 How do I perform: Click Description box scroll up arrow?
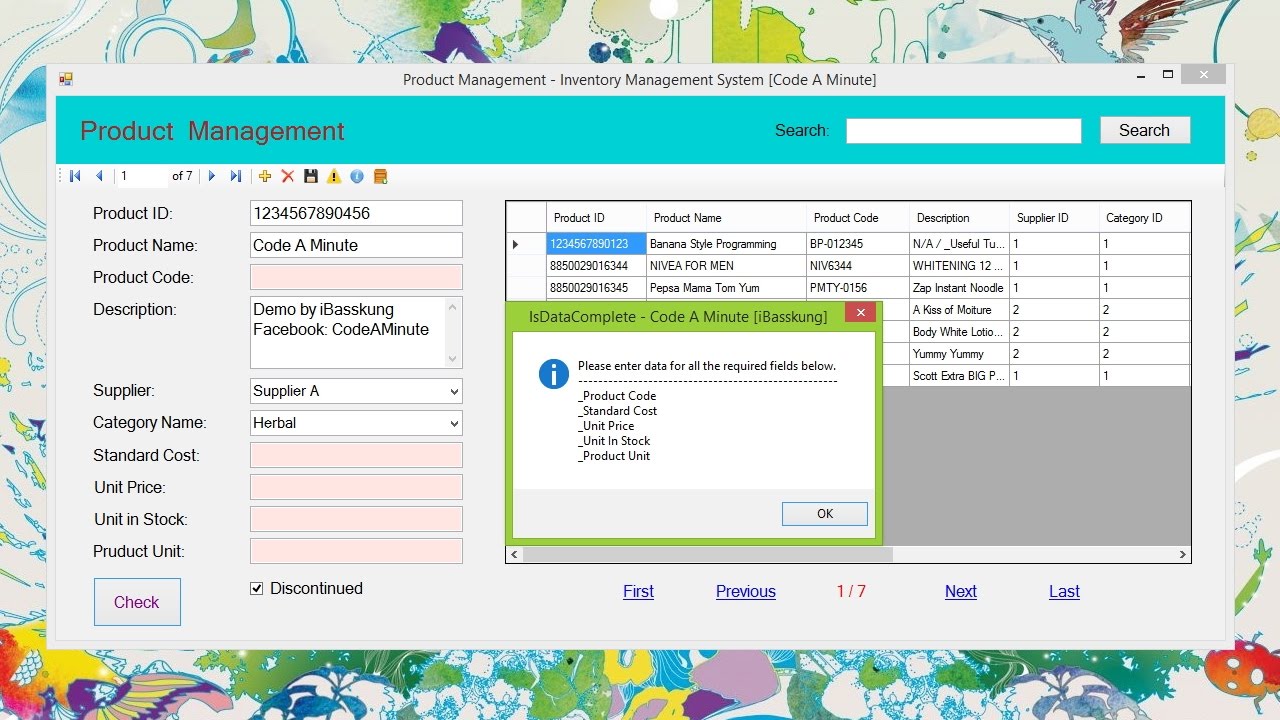[x=454, y=306]
